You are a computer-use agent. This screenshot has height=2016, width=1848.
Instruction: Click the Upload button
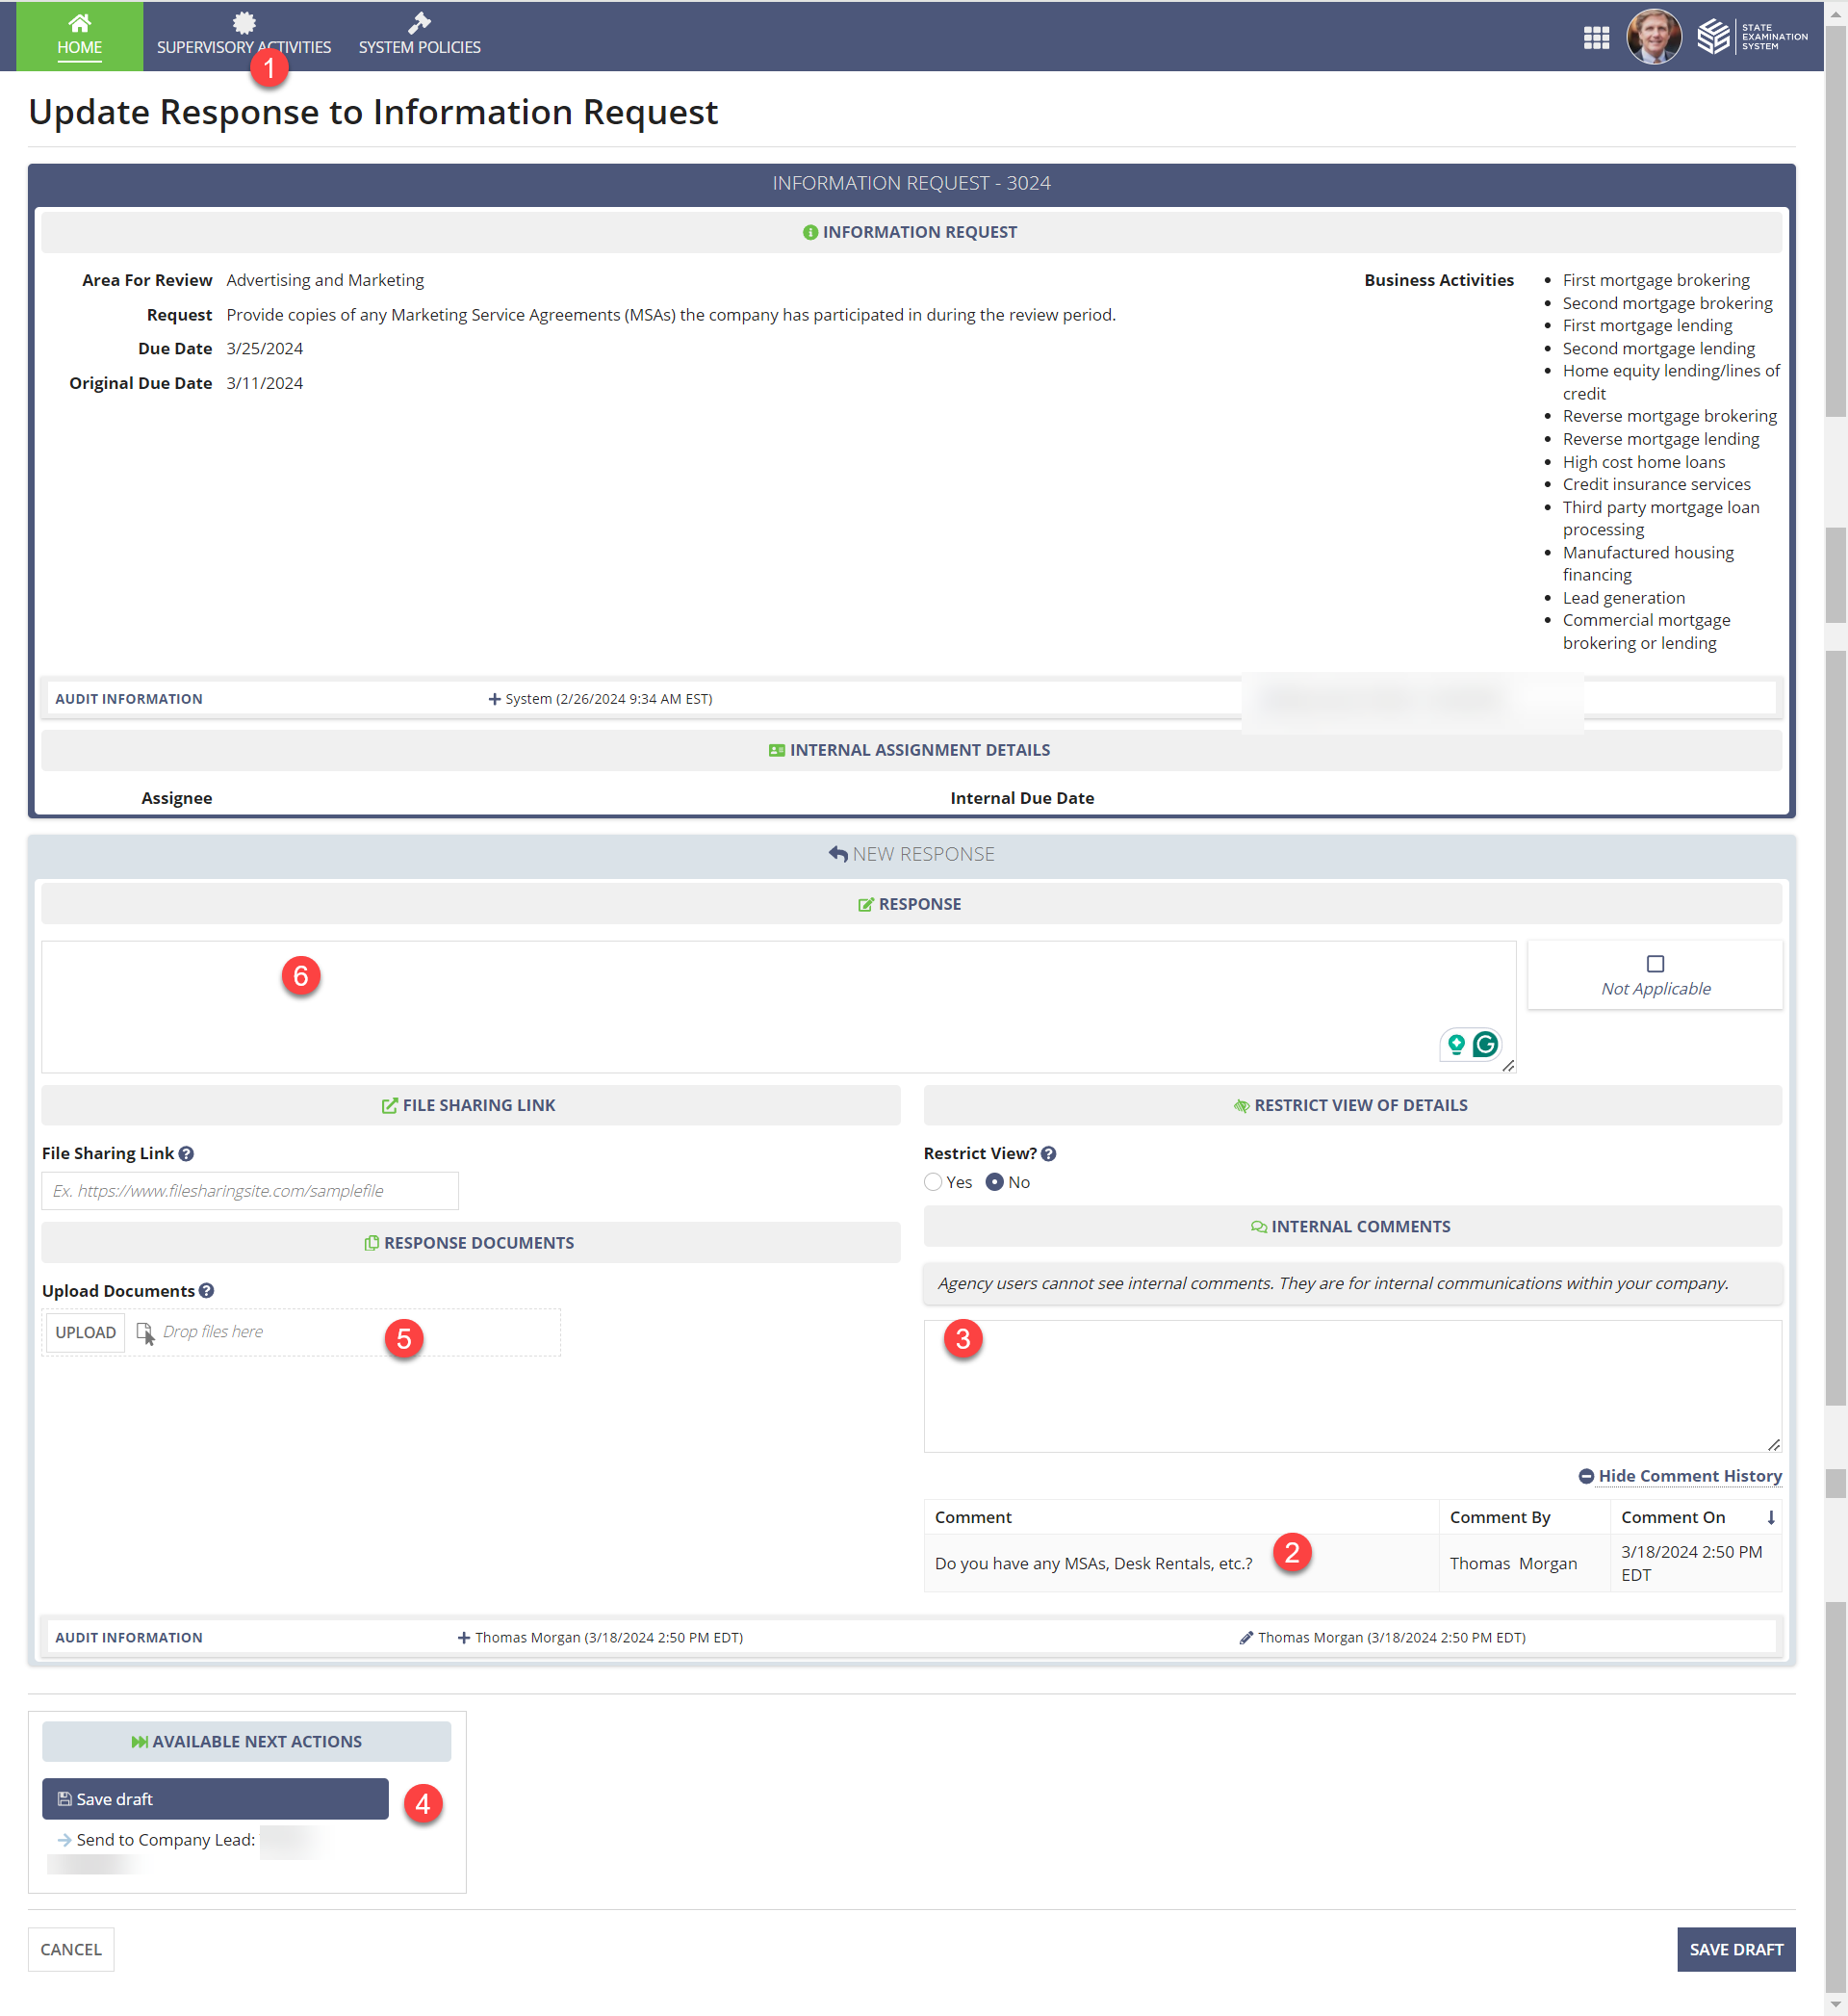pos(85,1332)
